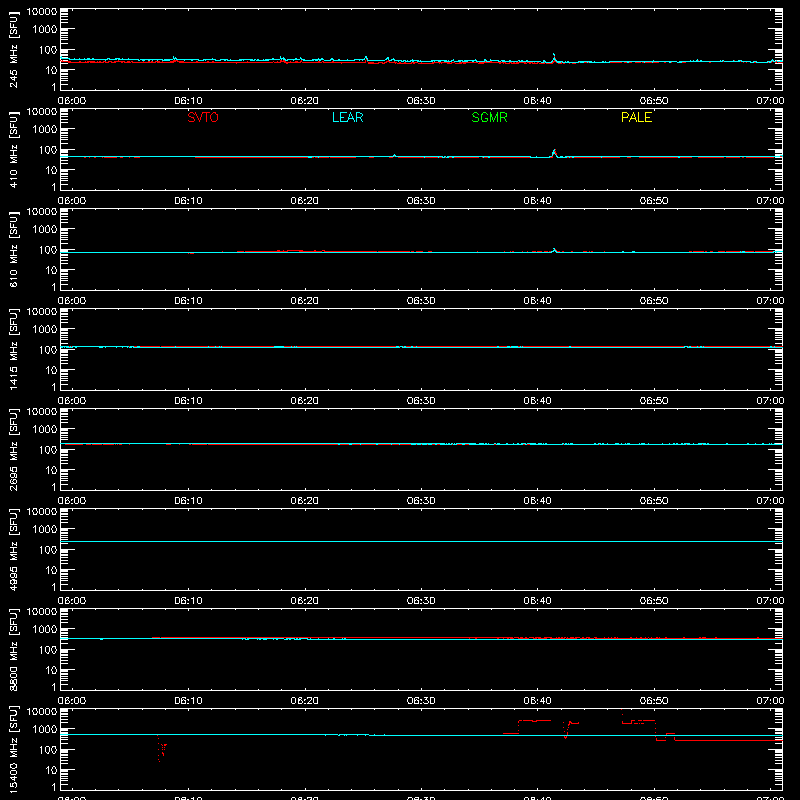Select the 8800 MHz [SFU] axis title
Viewport: 800px width, 800px height.
[x=13, y=649]
